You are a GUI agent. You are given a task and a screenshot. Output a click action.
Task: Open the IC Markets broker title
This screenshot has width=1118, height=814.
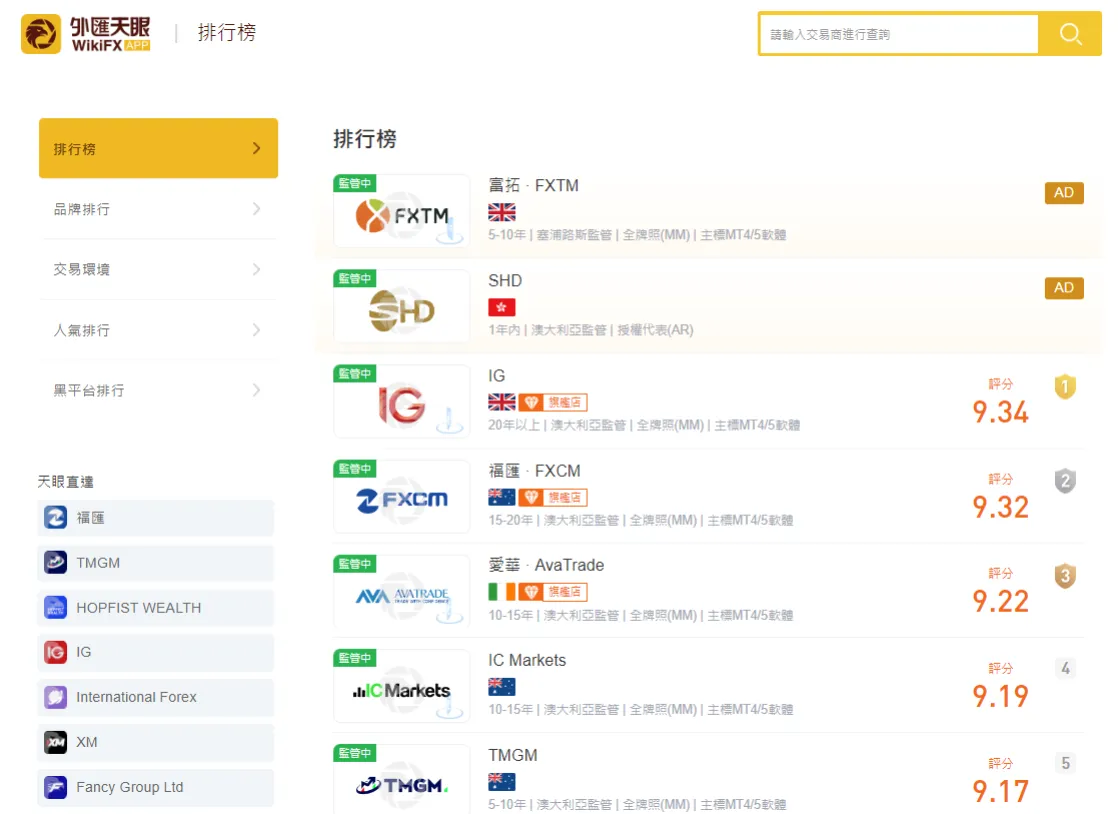[527, 660]
